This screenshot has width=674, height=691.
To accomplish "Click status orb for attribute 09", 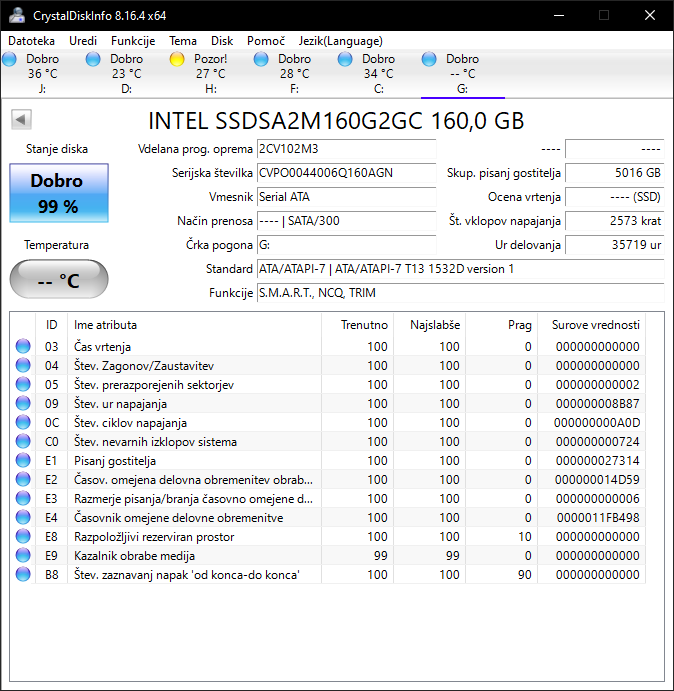I will coord(23,403).
